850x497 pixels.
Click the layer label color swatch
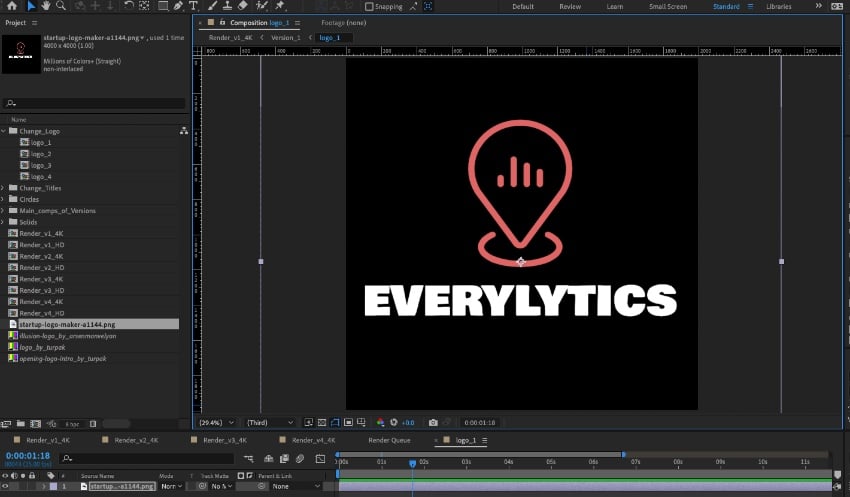(x=53, y=487)
